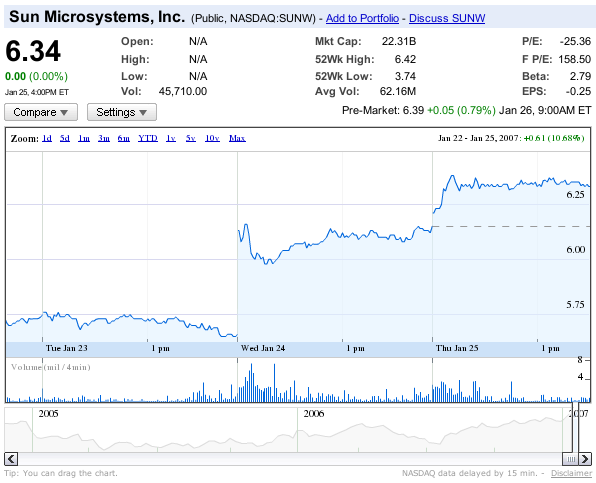The width and height of the screenshot is (596, 483).
Task: Set chart zoom to 3m
Action: [104, 138]
